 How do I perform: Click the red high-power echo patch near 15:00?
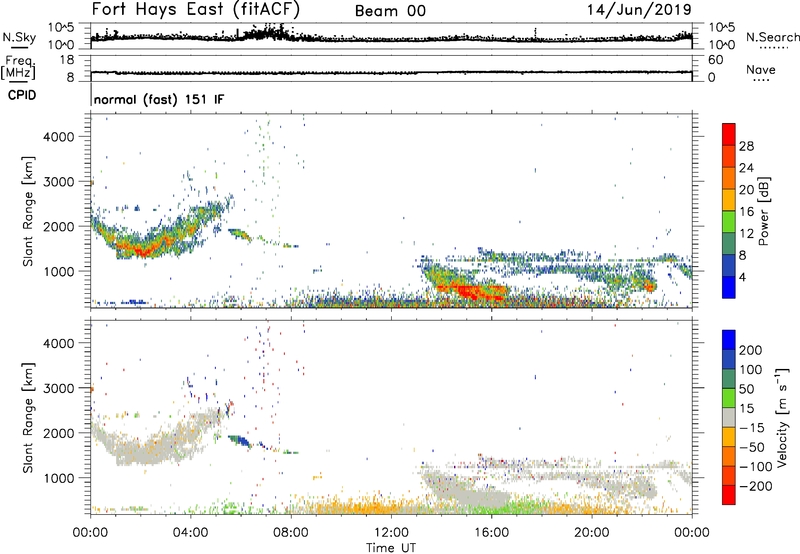click(x=472, y=292)
